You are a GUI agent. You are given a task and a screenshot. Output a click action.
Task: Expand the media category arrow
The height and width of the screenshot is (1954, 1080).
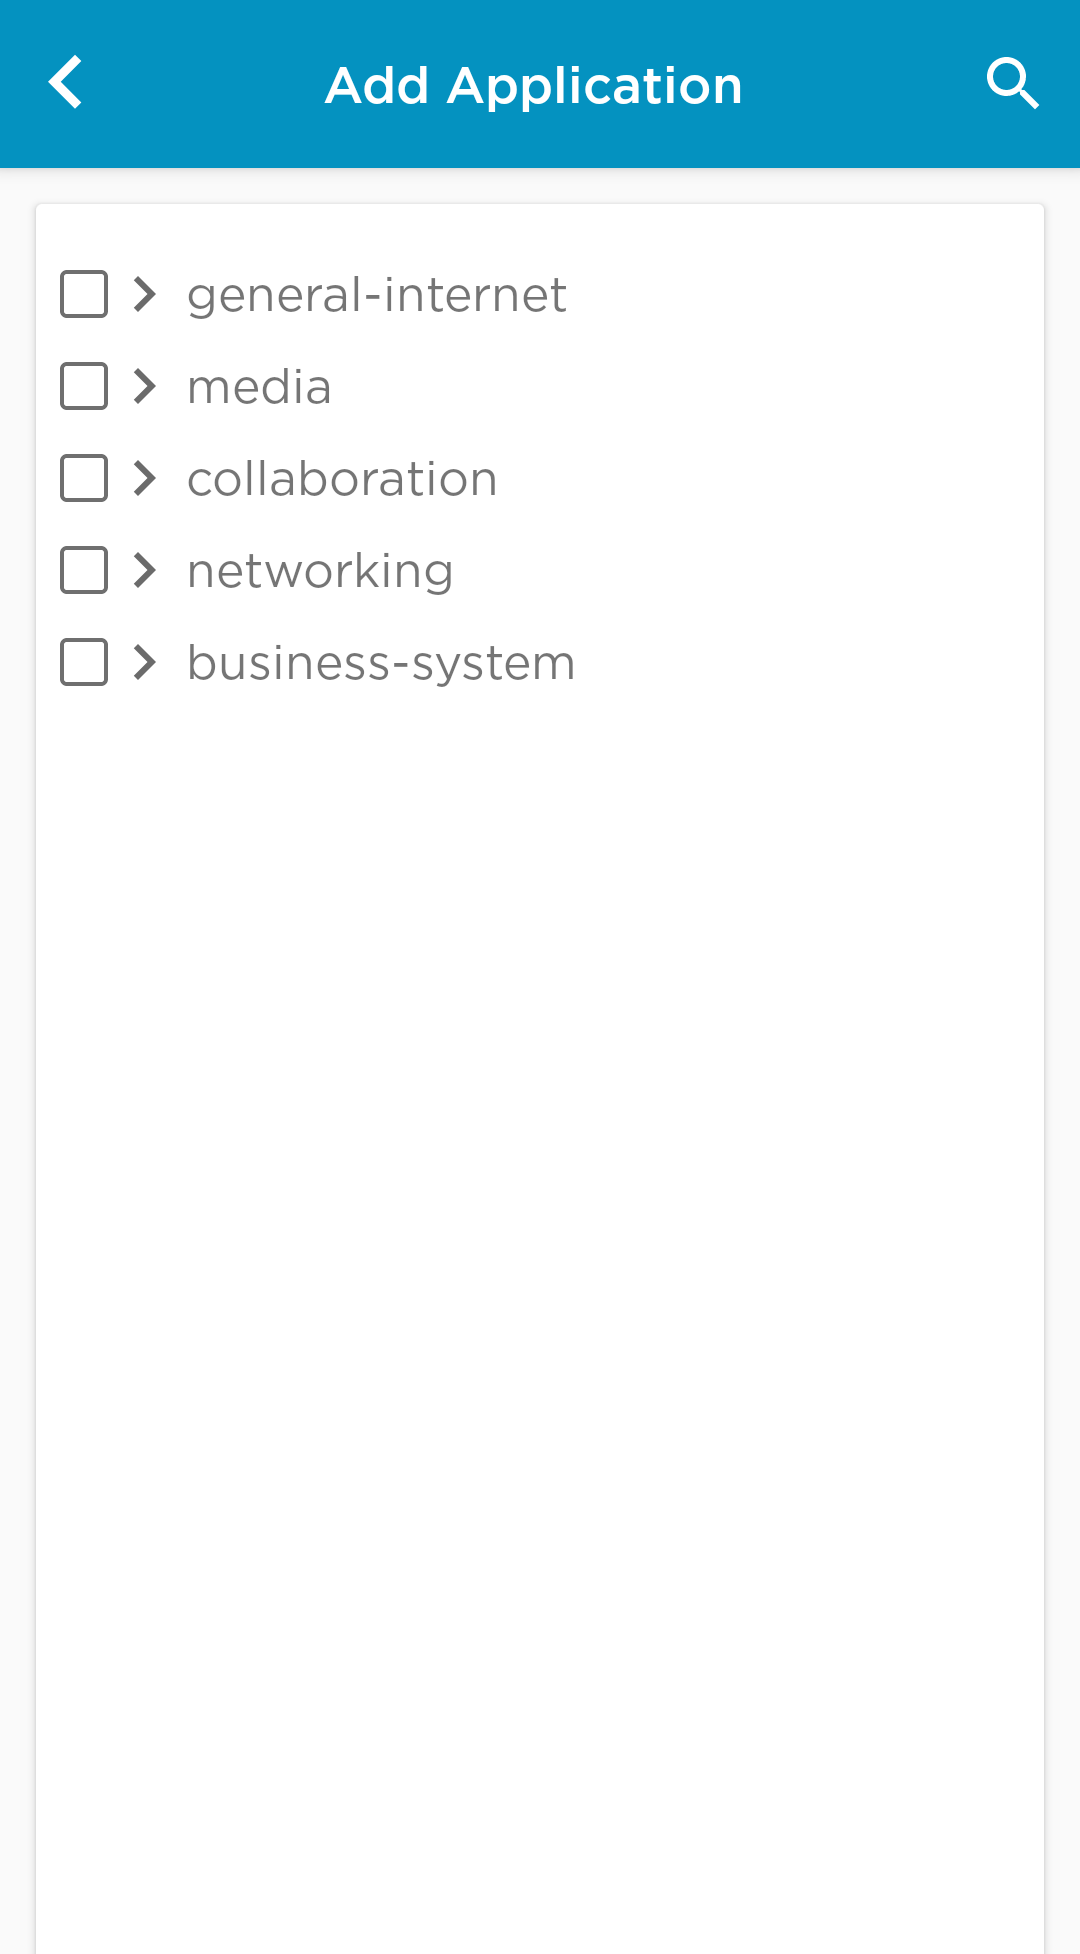click(146, 386)
